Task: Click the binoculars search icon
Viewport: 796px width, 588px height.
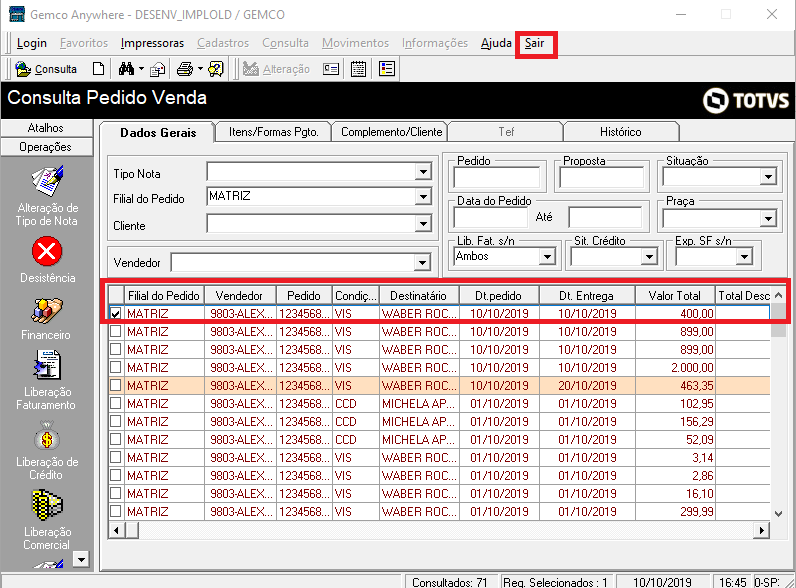Action: pos(126,69)
